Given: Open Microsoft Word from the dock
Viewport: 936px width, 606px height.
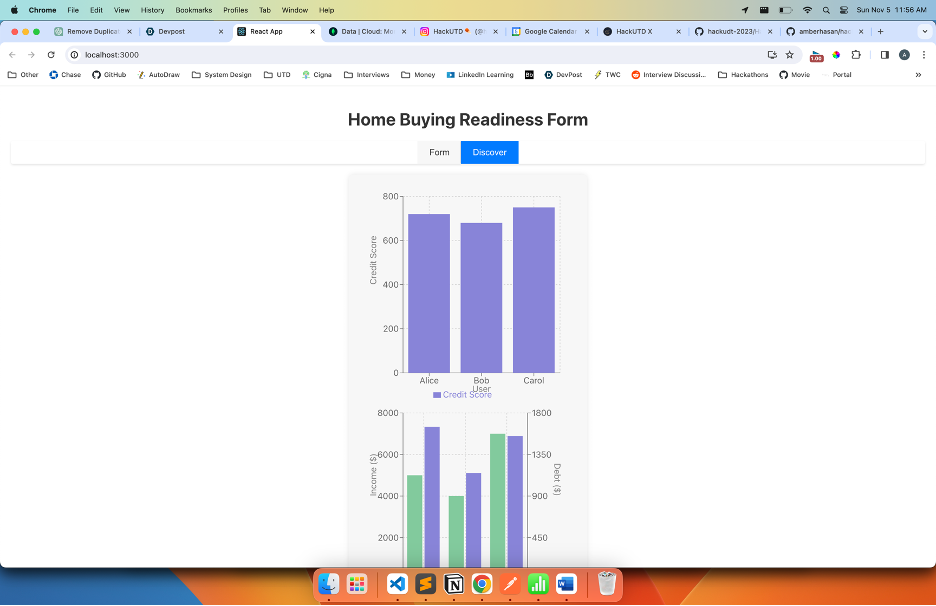Looking at the screenshot, I should (x=566, y=584).
